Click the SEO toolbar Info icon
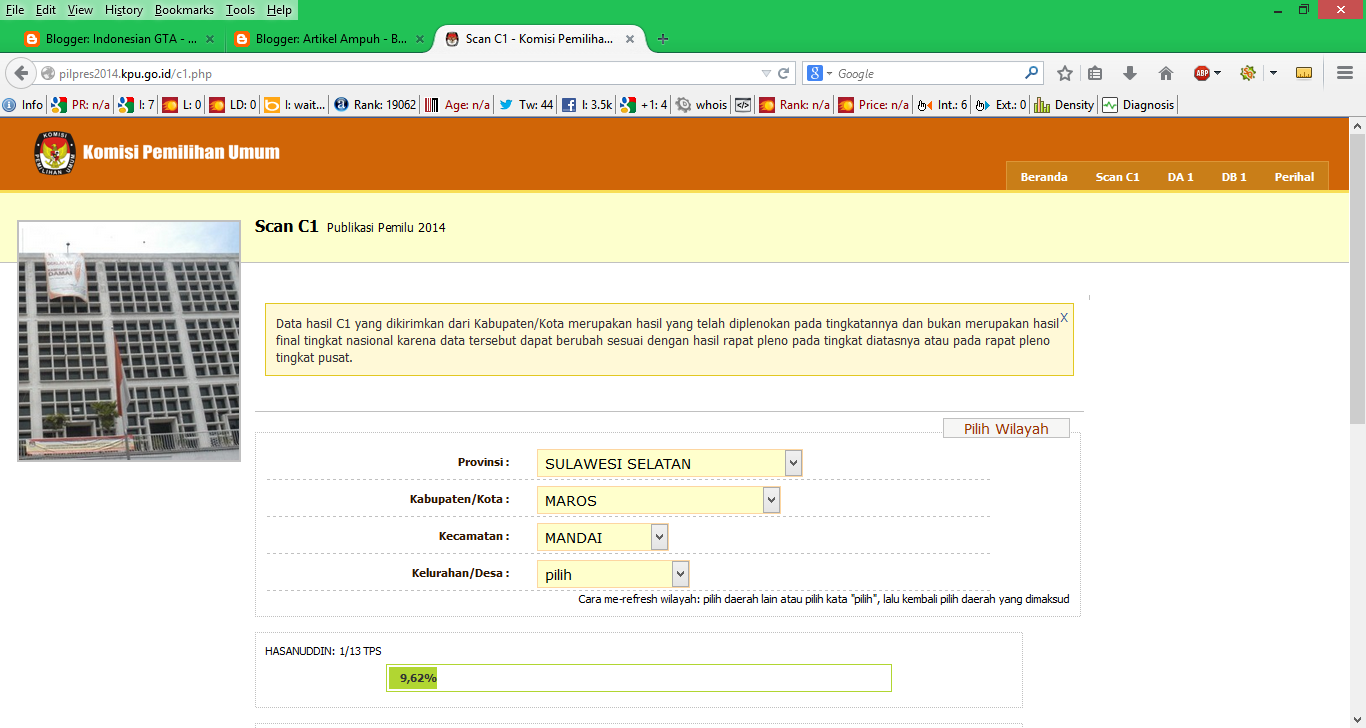Screen dimensions: 1366x728 point(23,104)
